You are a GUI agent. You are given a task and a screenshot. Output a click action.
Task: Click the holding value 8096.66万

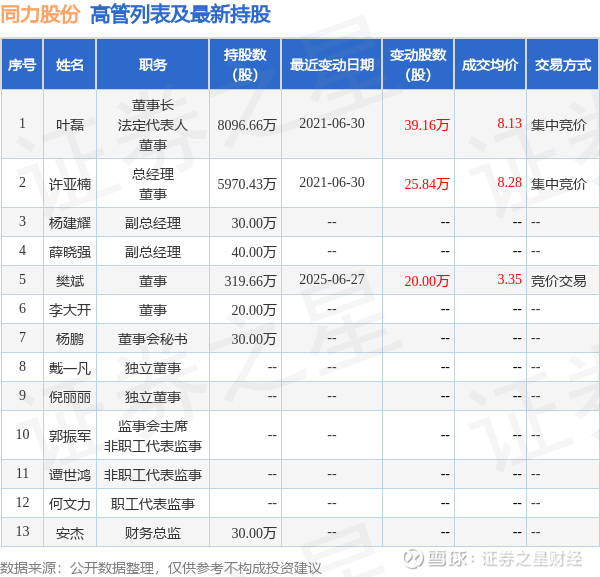[247, 125]
